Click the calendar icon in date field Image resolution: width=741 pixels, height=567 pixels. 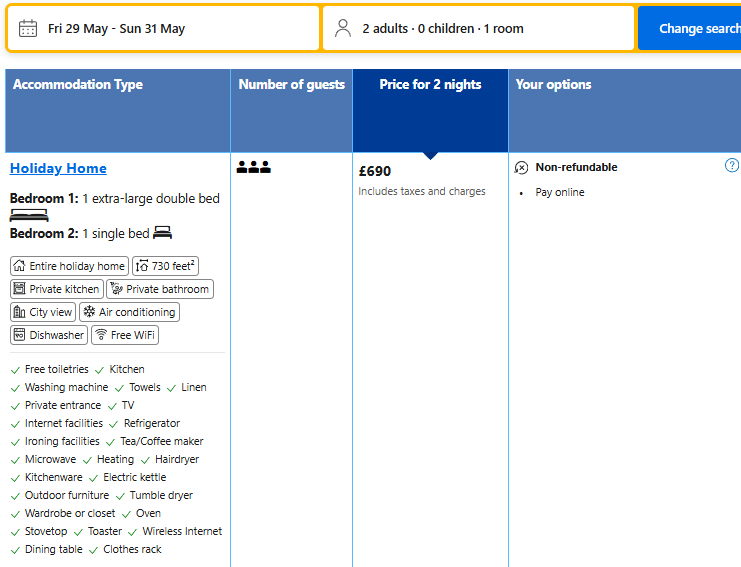tap(28, 28)
